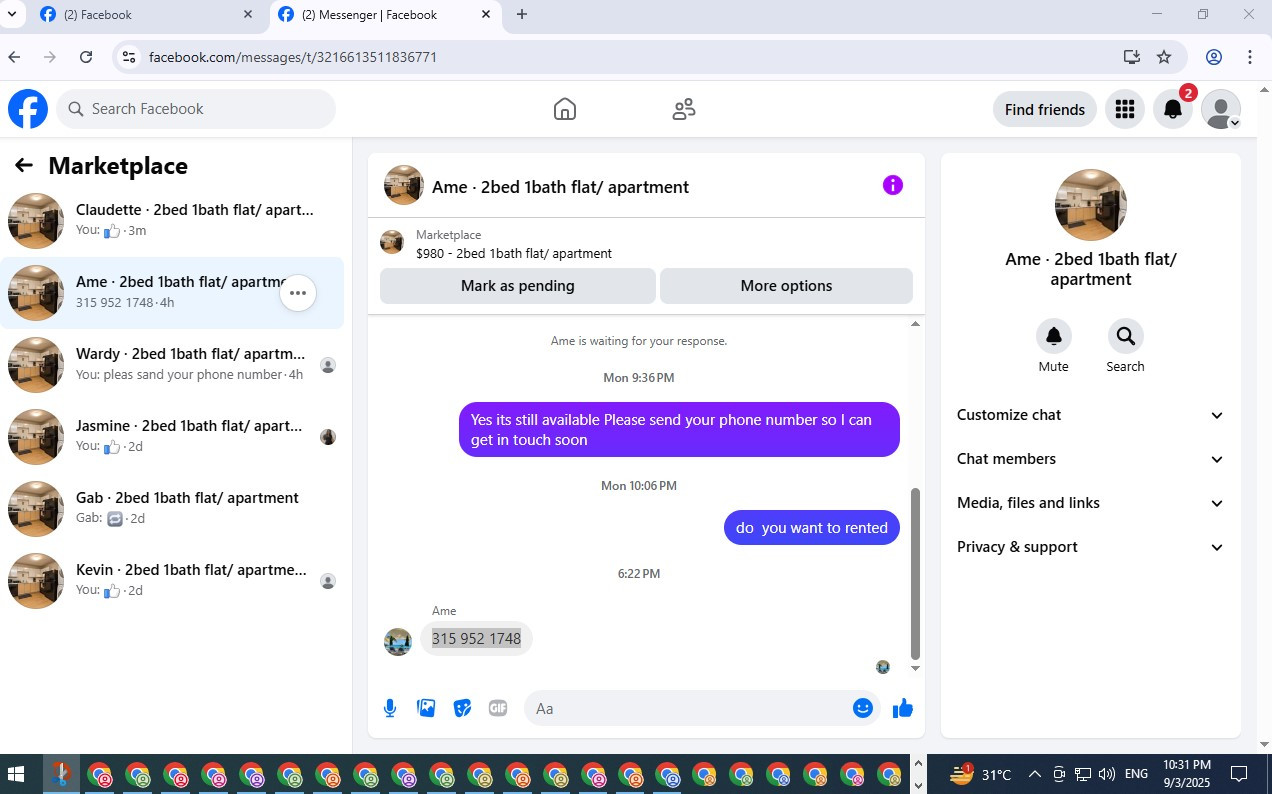Expand Customize chat section
Image resolution: width=1272 pixels, height=794 pixels.
coord(1091,415)
